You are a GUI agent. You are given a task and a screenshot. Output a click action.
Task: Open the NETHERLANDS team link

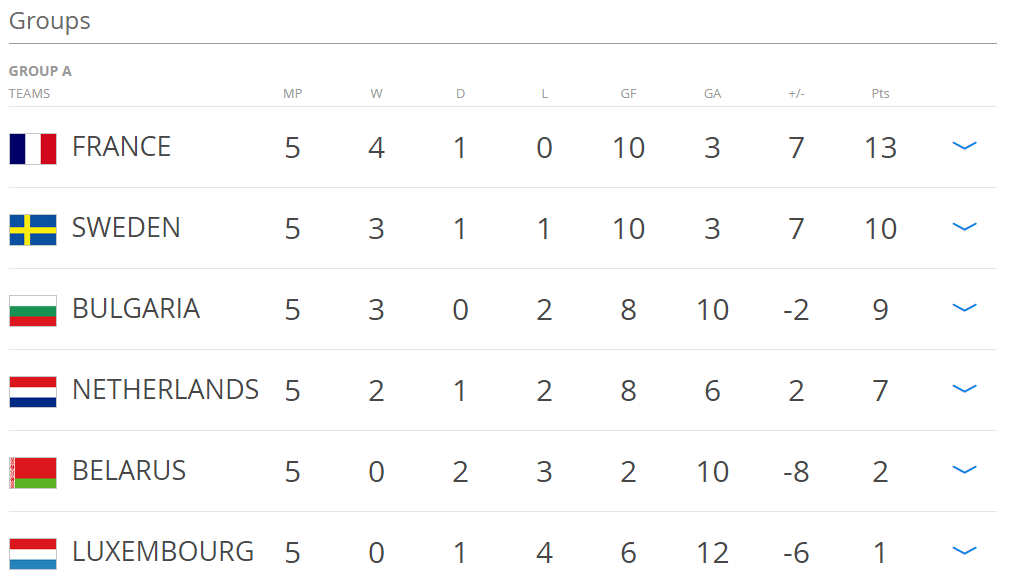(165, 390)
